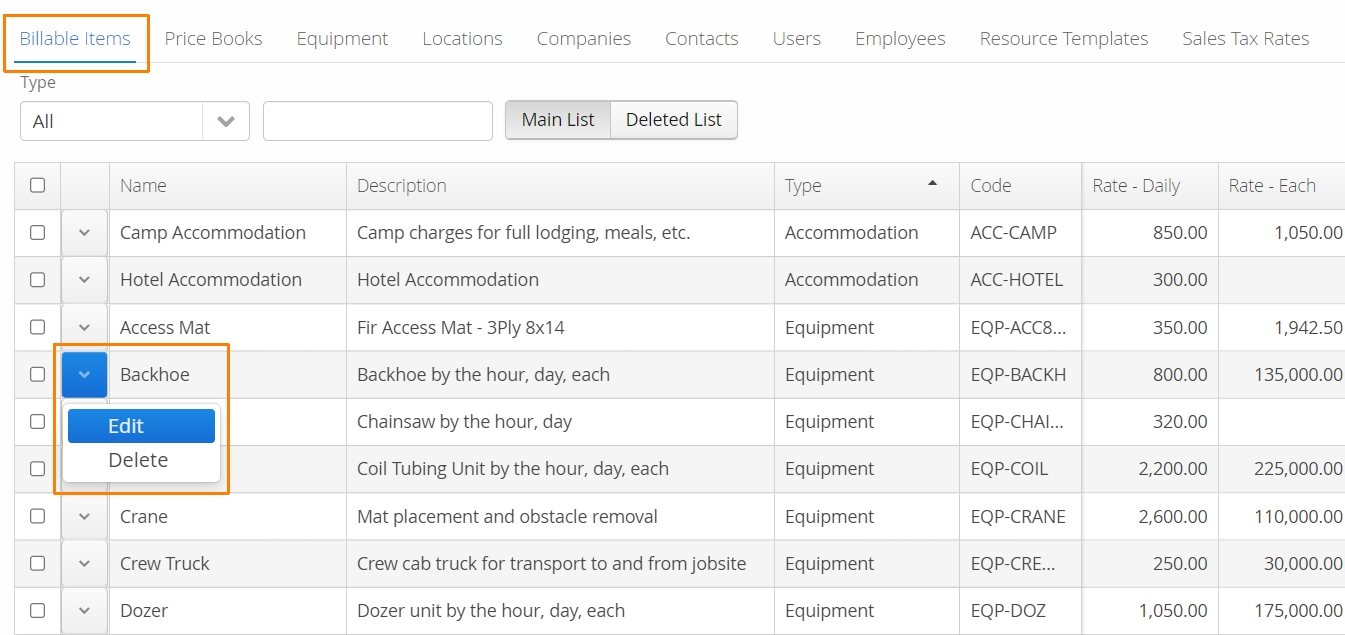Click the Dozer name cell

click(228, 610)
